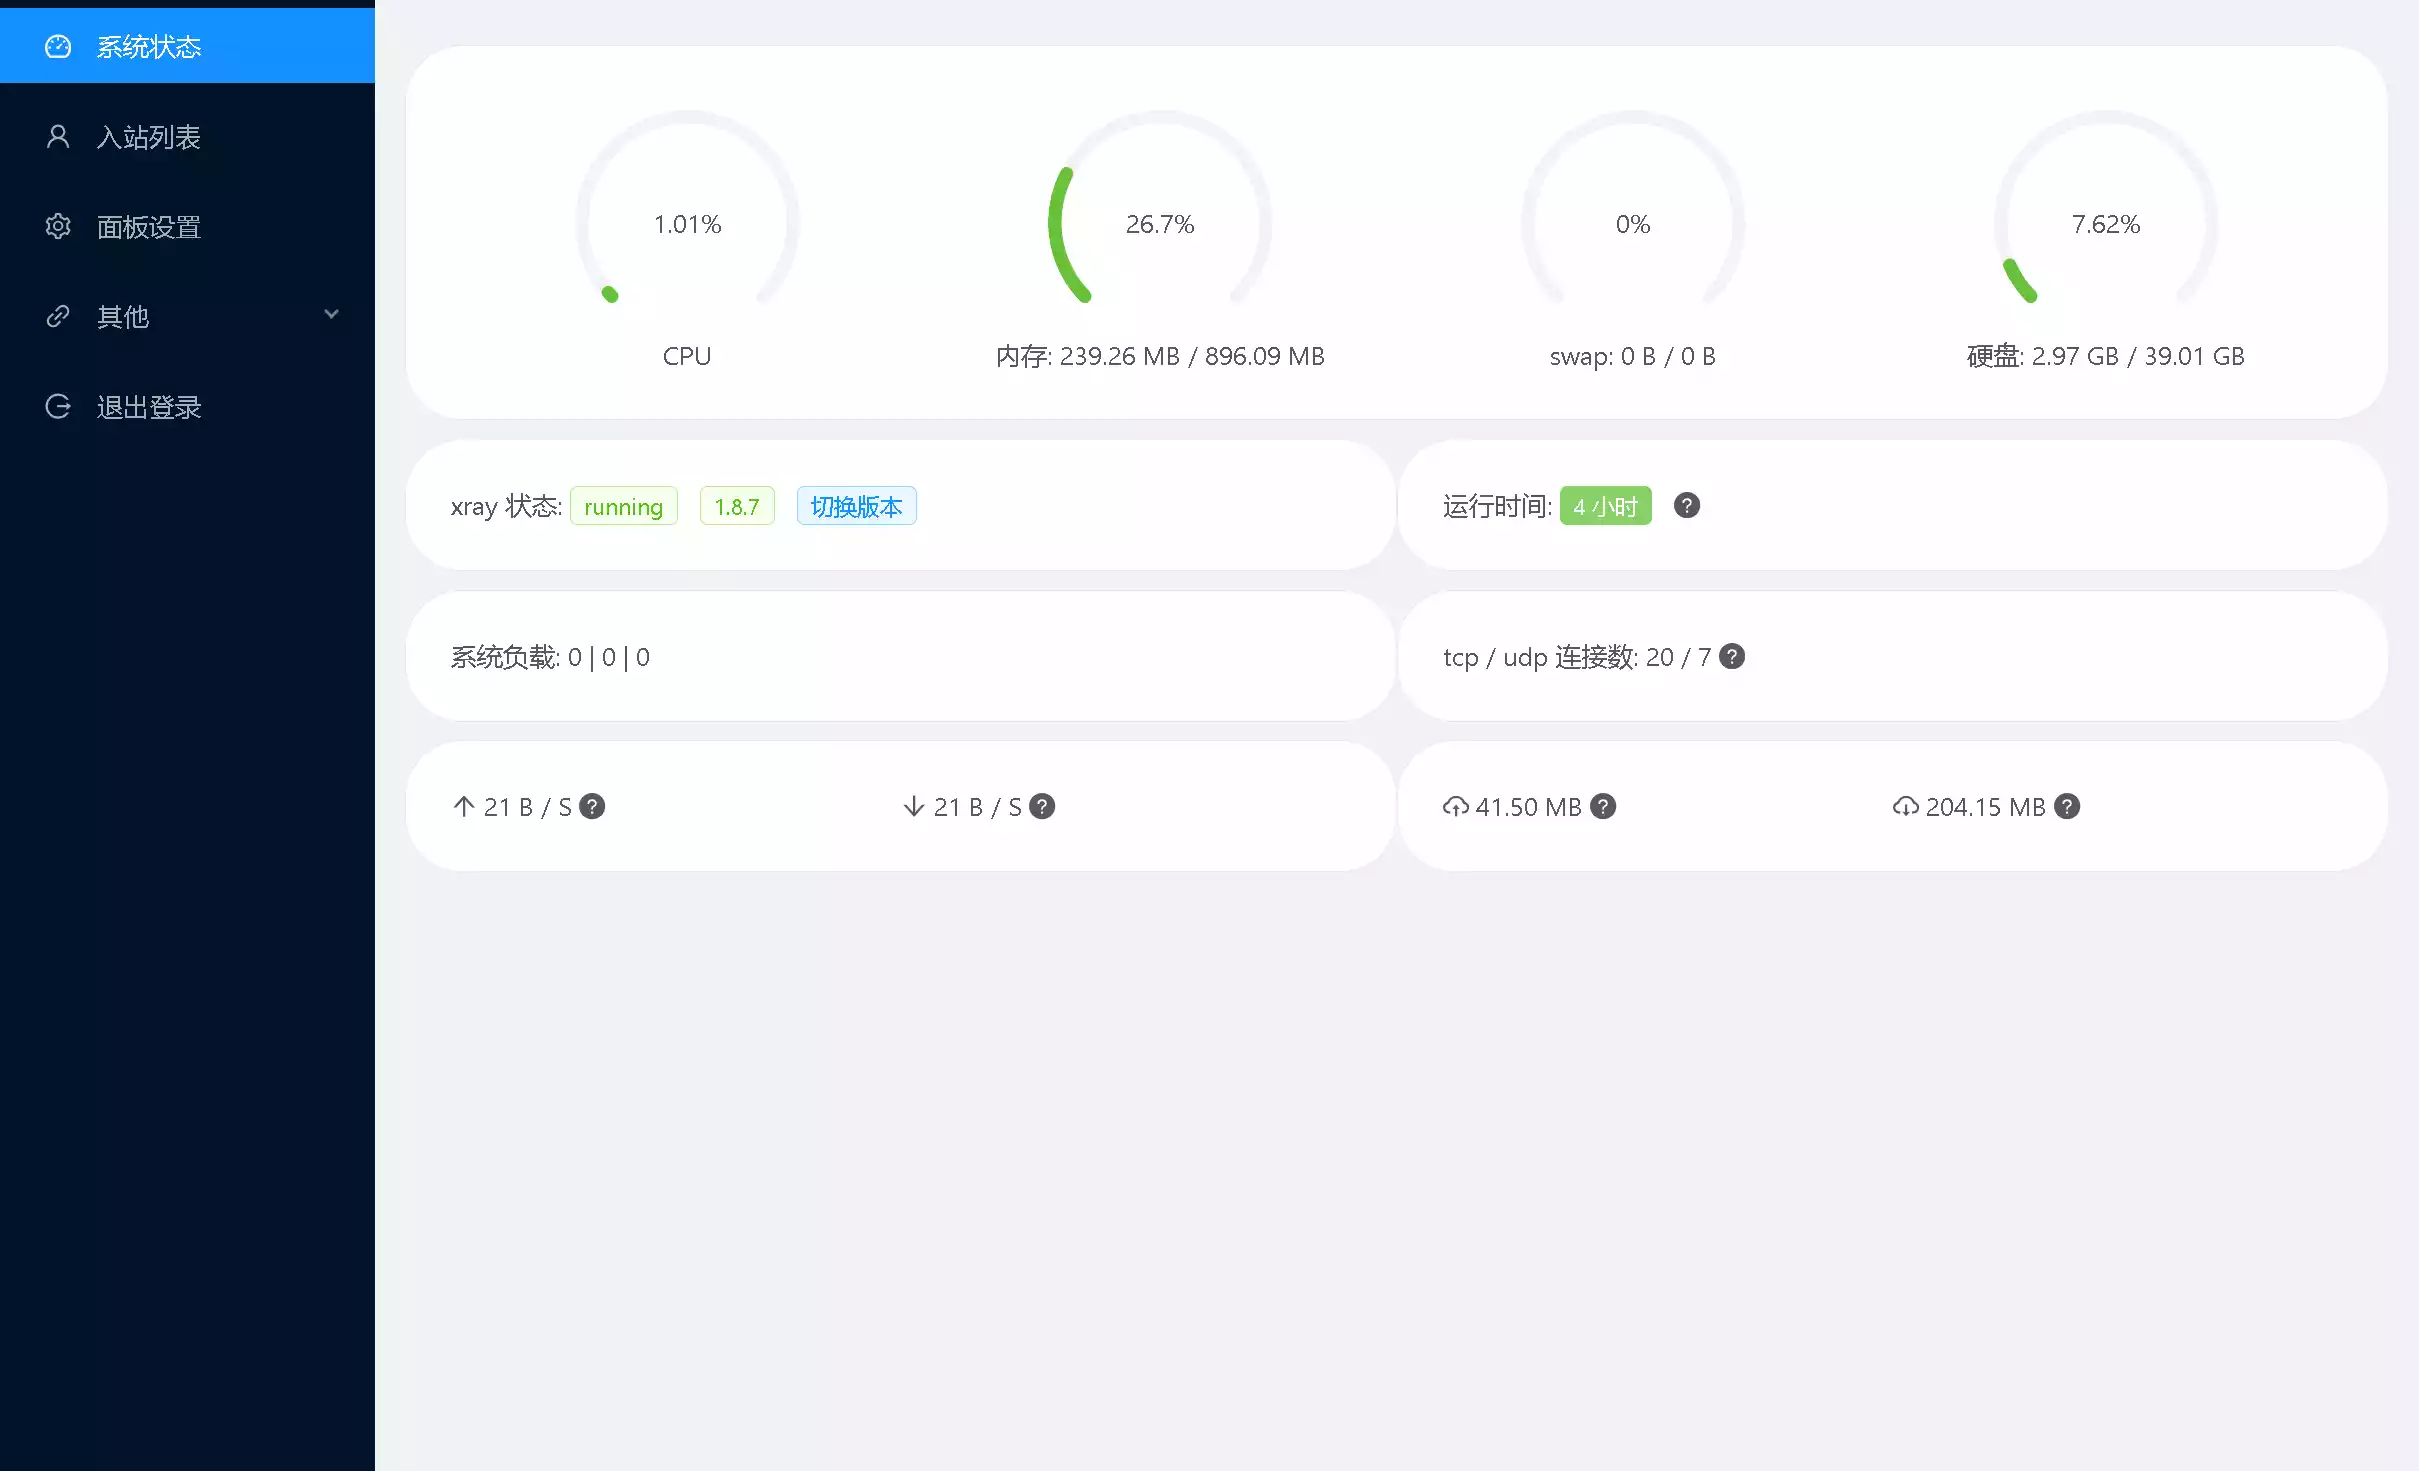Screen dimensions: 2419x1471
Task: Click the 4 小时 uptime badge
Action: click(x=1604, y=506)
